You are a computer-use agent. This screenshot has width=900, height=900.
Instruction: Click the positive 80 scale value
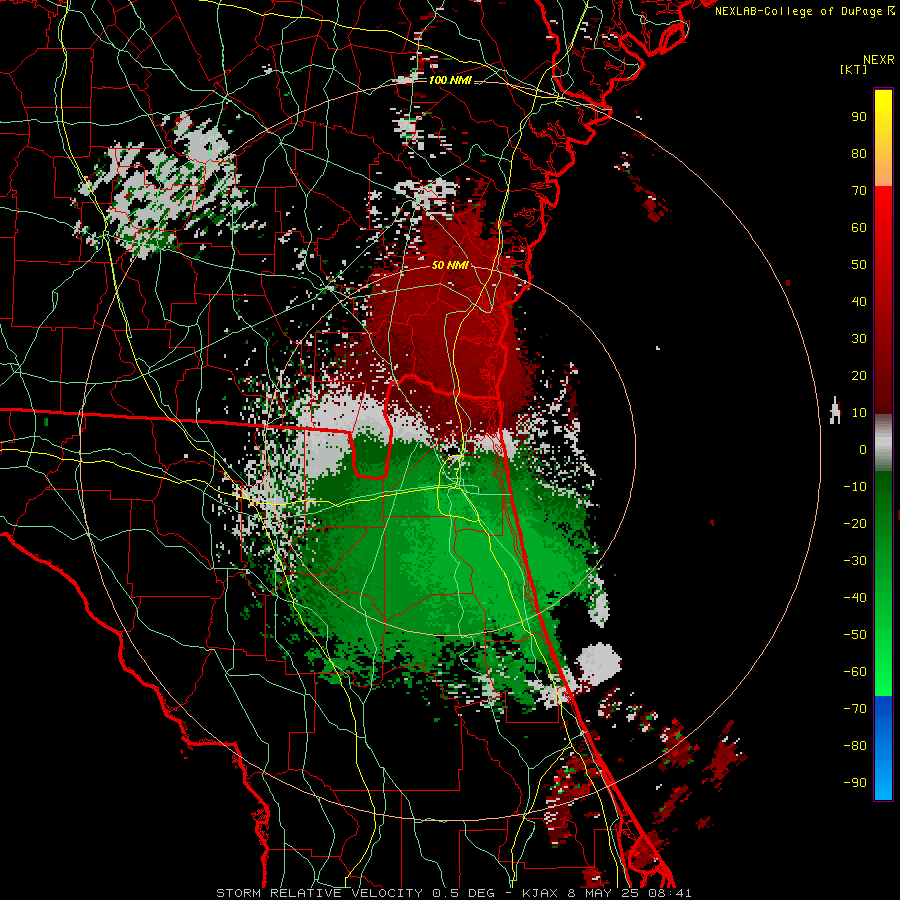tap(859, 153)
